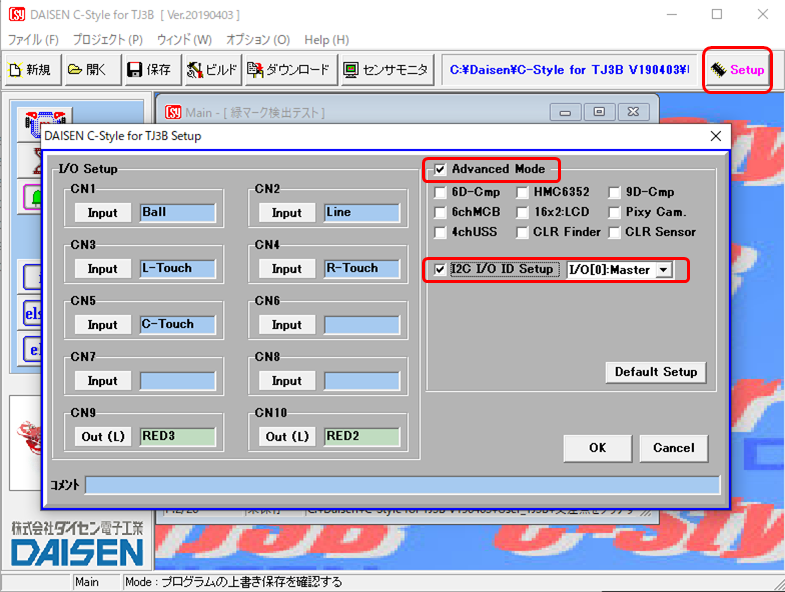The height and width of the screenshot is (592, 785).
Task: Enable the Pixy Cam. checkbox
Action: tap(614, 212)
